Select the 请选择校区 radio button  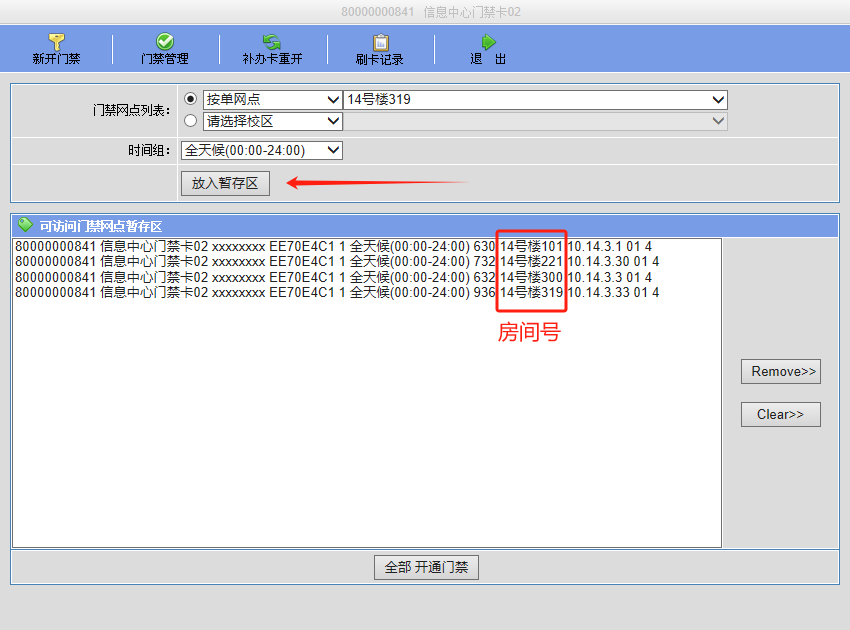(x=190, y=120)
